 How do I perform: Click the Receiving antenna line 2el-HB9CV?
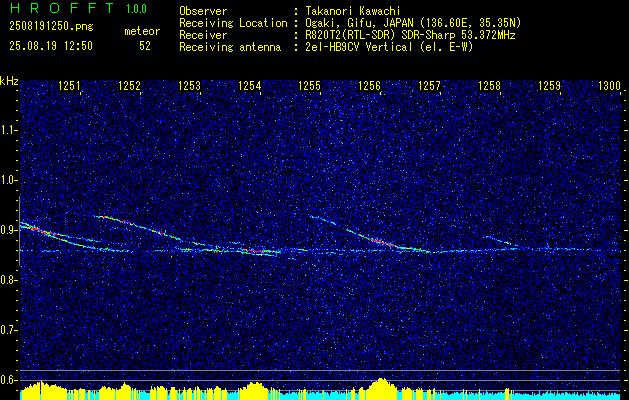point(326,47)
